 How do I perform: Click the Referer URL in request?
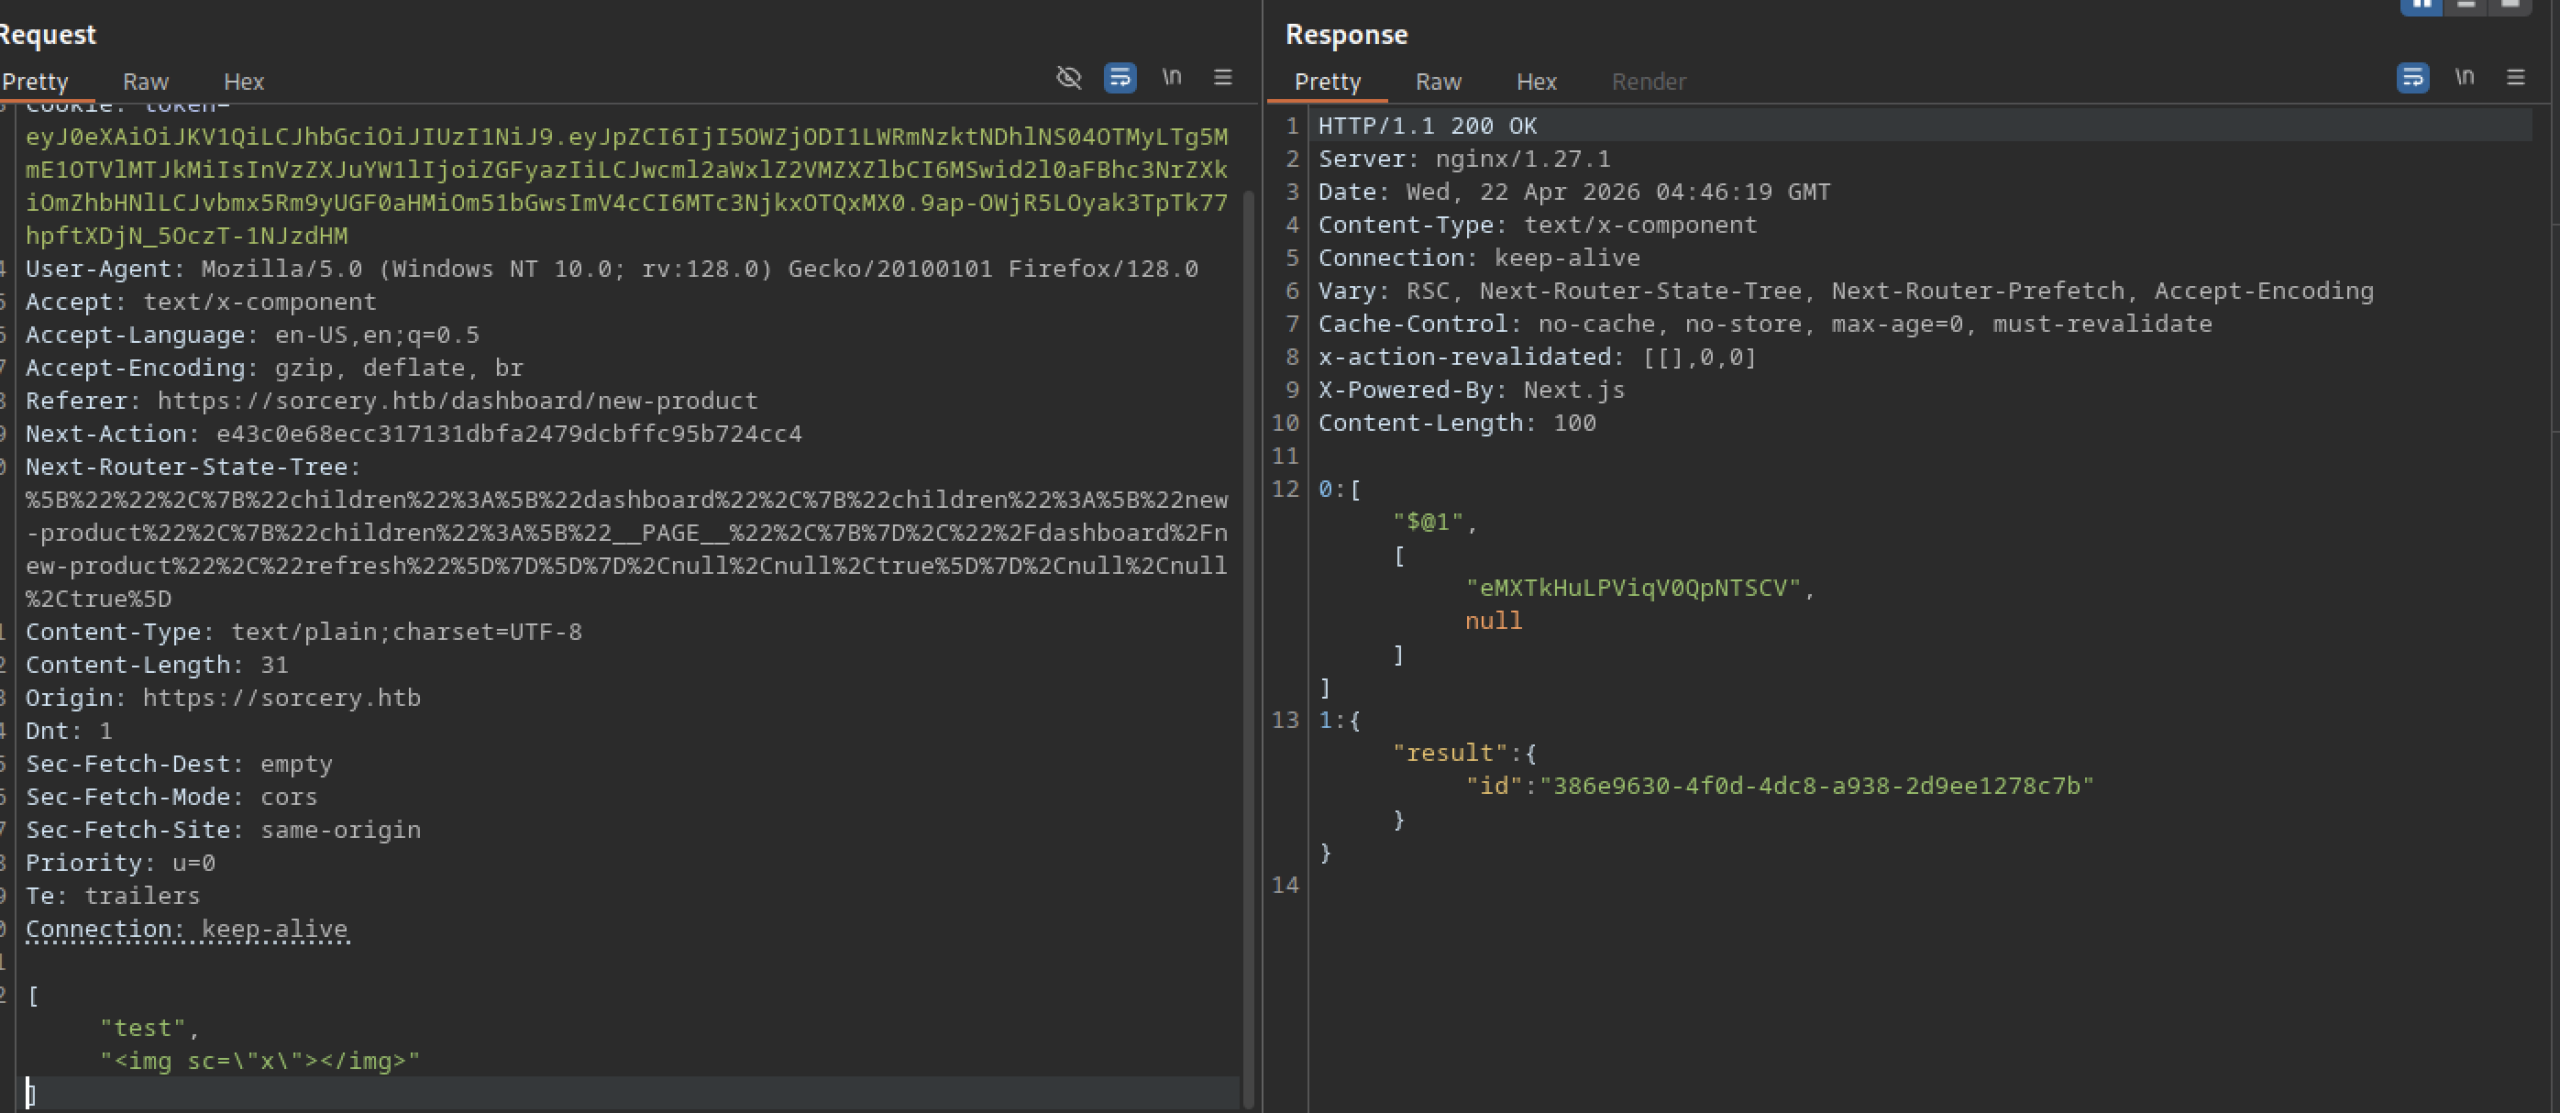[x=457, y=401]
